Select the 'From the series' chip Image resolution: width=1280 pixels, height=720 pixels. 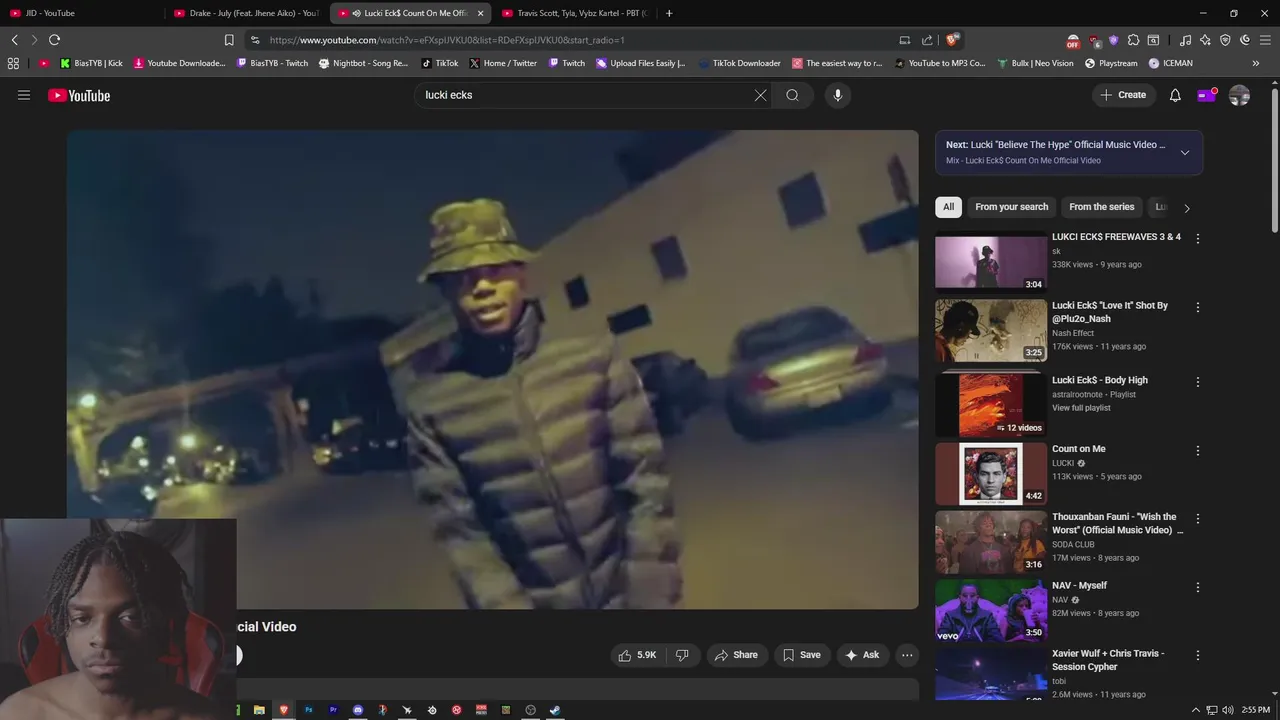point(1102,207)
